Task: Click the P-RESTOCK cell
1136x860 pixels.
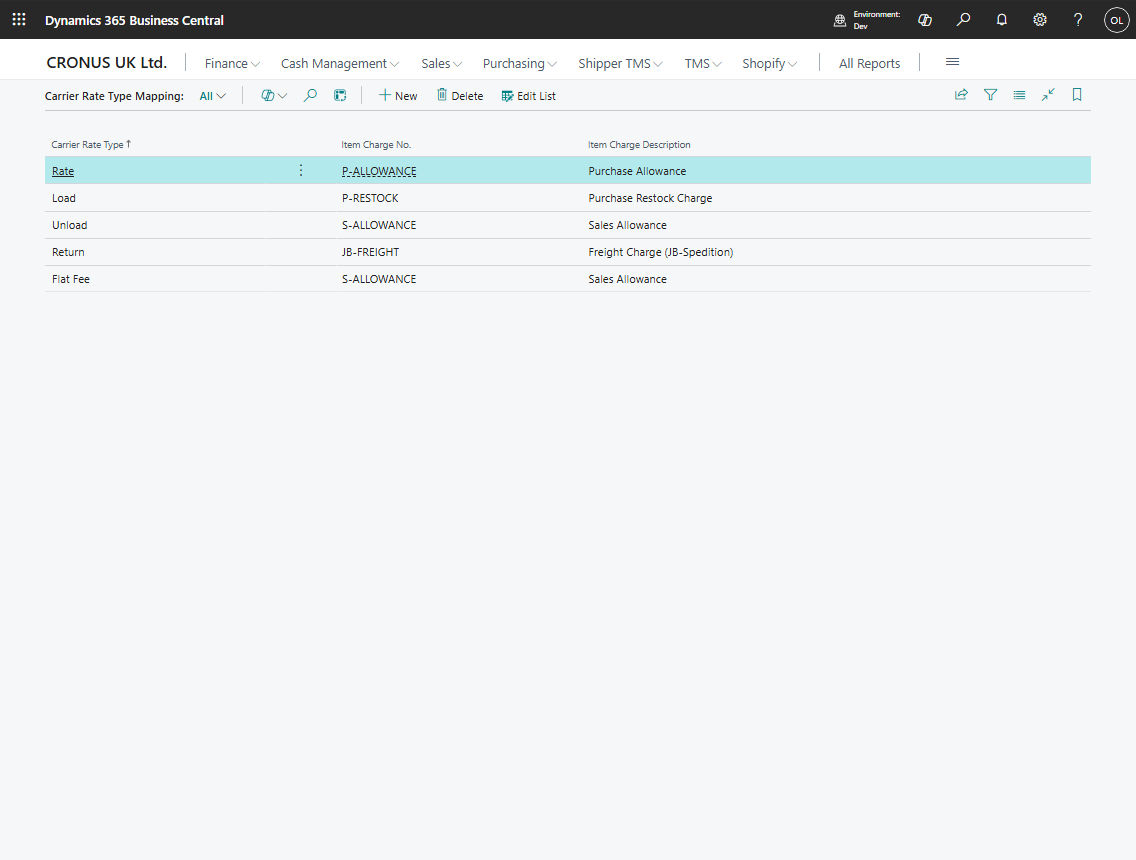Action: click(x=370, y=198)
